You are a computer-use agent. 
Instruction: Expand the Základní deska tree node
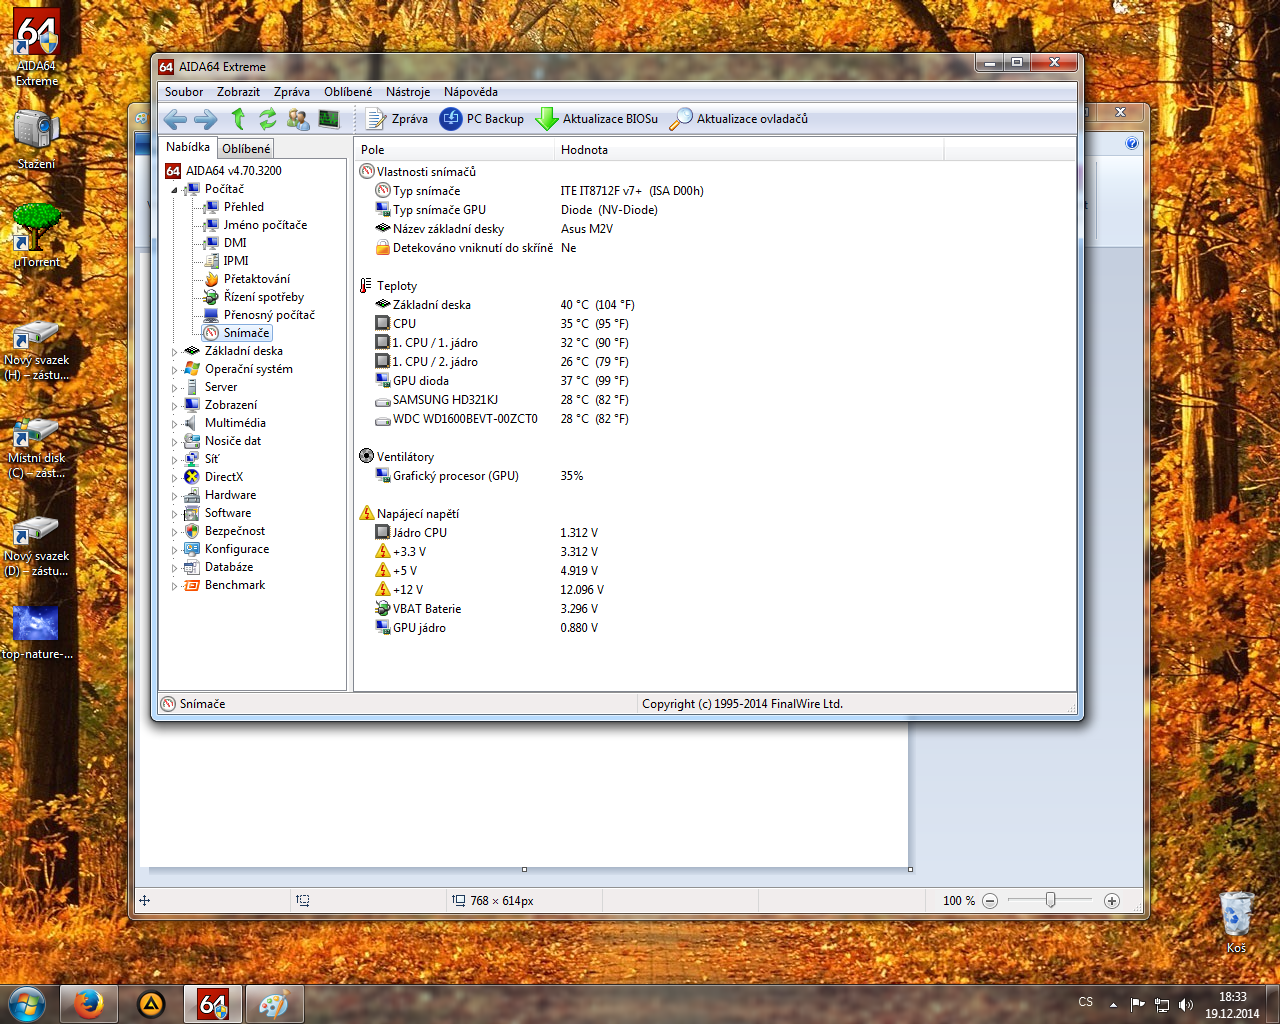coord(174,352)
